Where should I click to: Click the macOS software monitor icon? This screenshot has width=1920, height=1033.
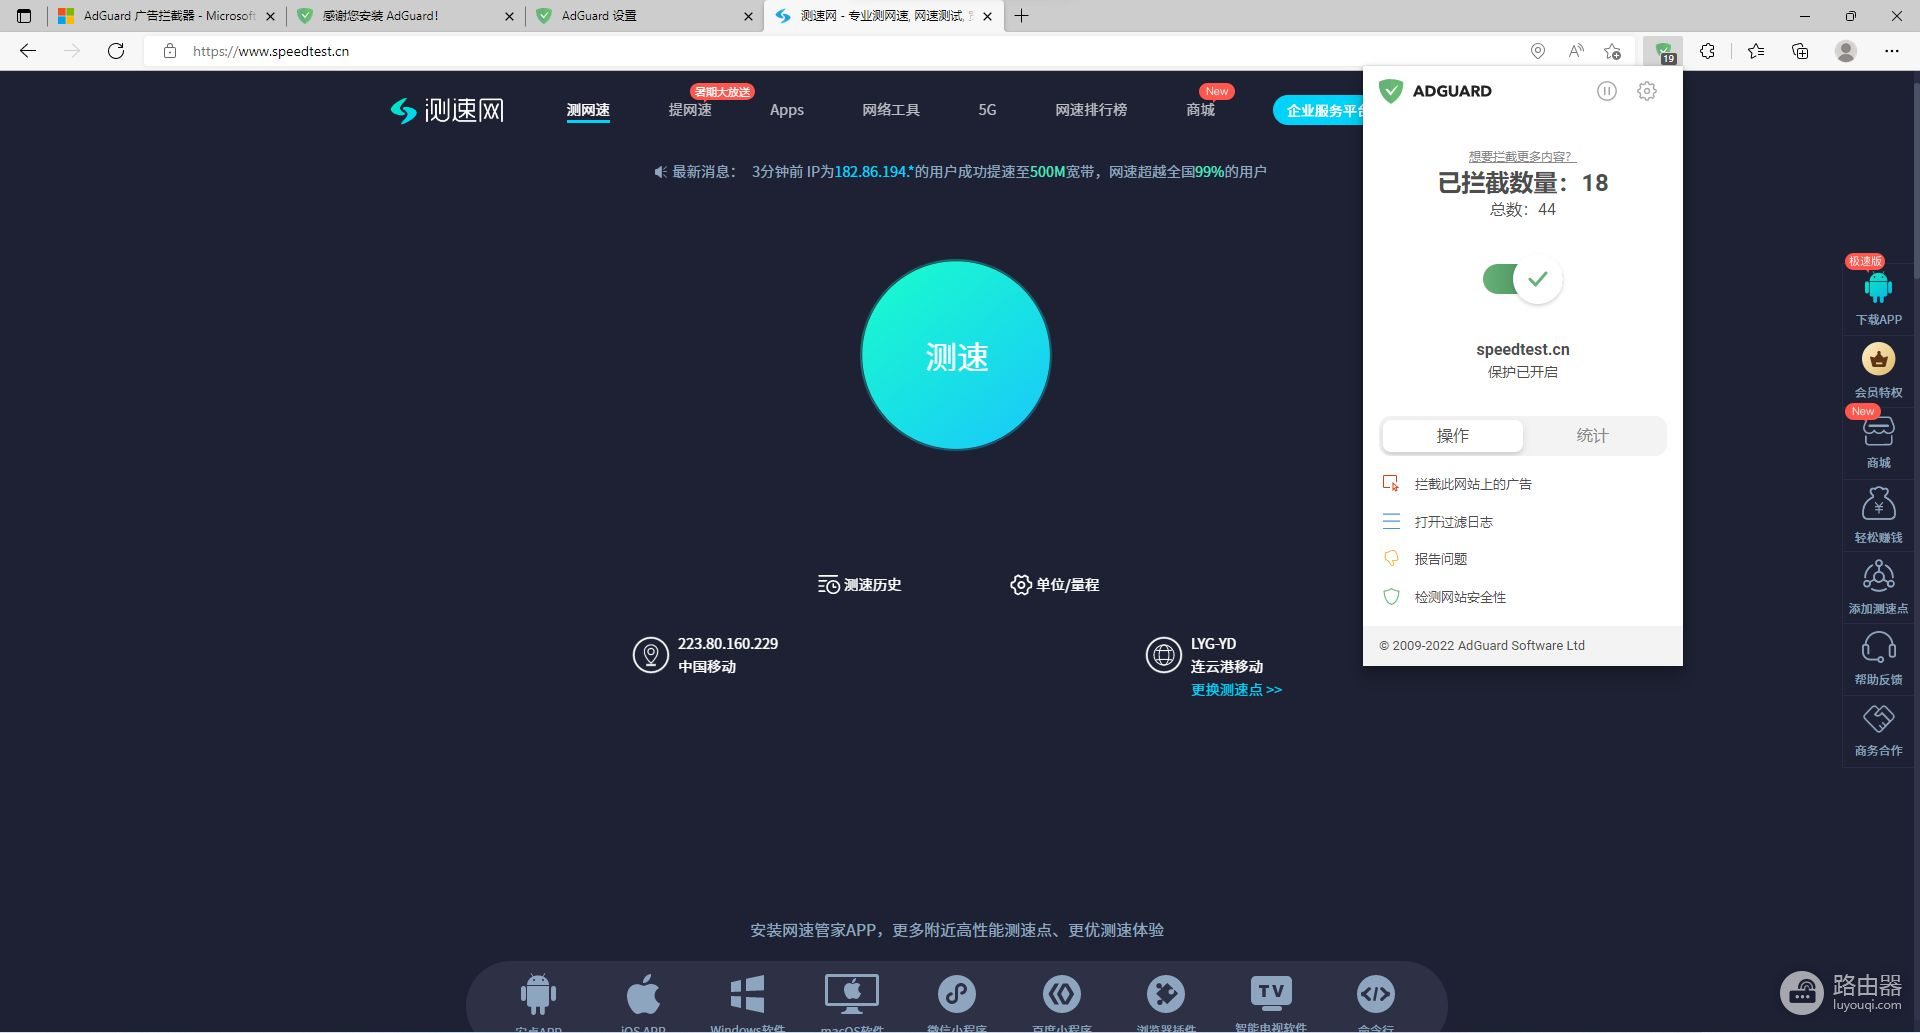852,994
